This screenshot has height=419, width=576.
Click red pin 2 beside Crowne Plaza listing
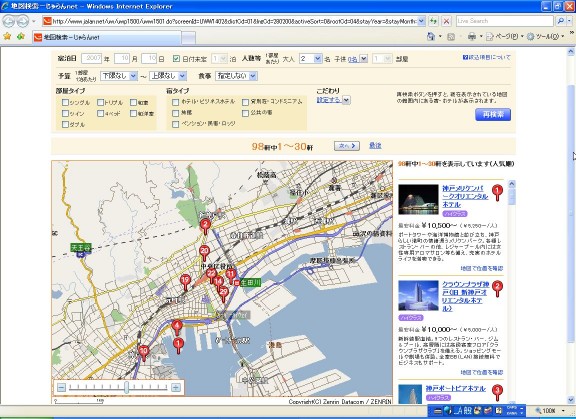pos(497,289)
